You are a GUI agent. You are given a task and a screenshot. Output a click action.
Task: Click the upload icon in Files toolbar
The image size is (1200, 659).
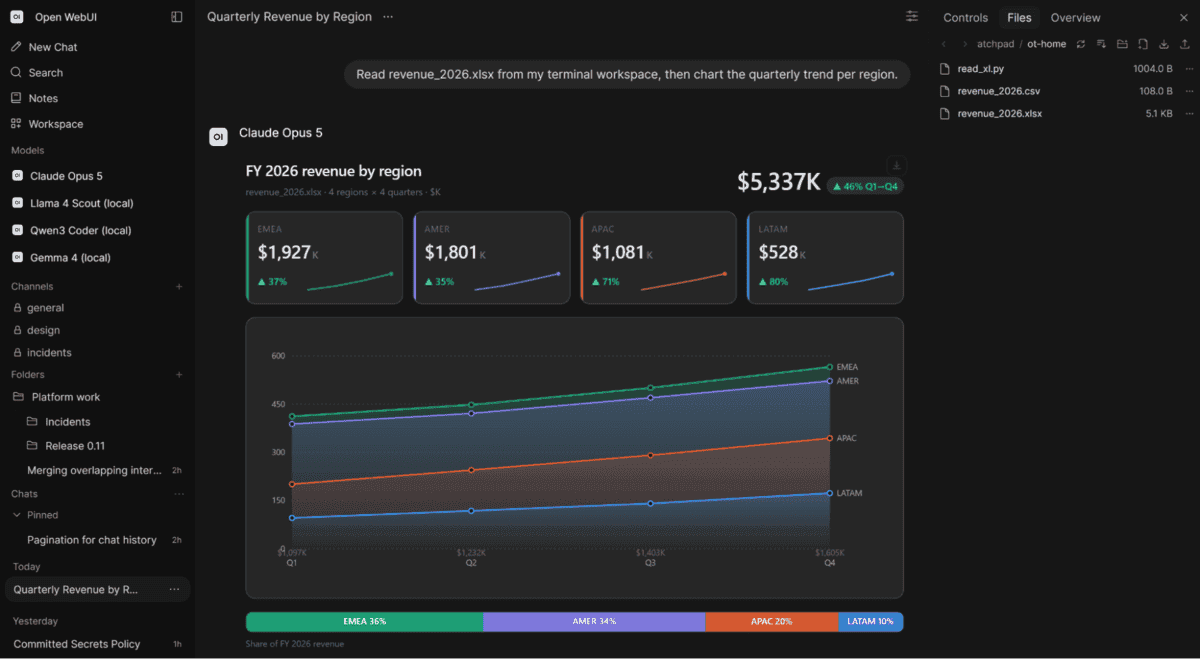coord(1184,44)
